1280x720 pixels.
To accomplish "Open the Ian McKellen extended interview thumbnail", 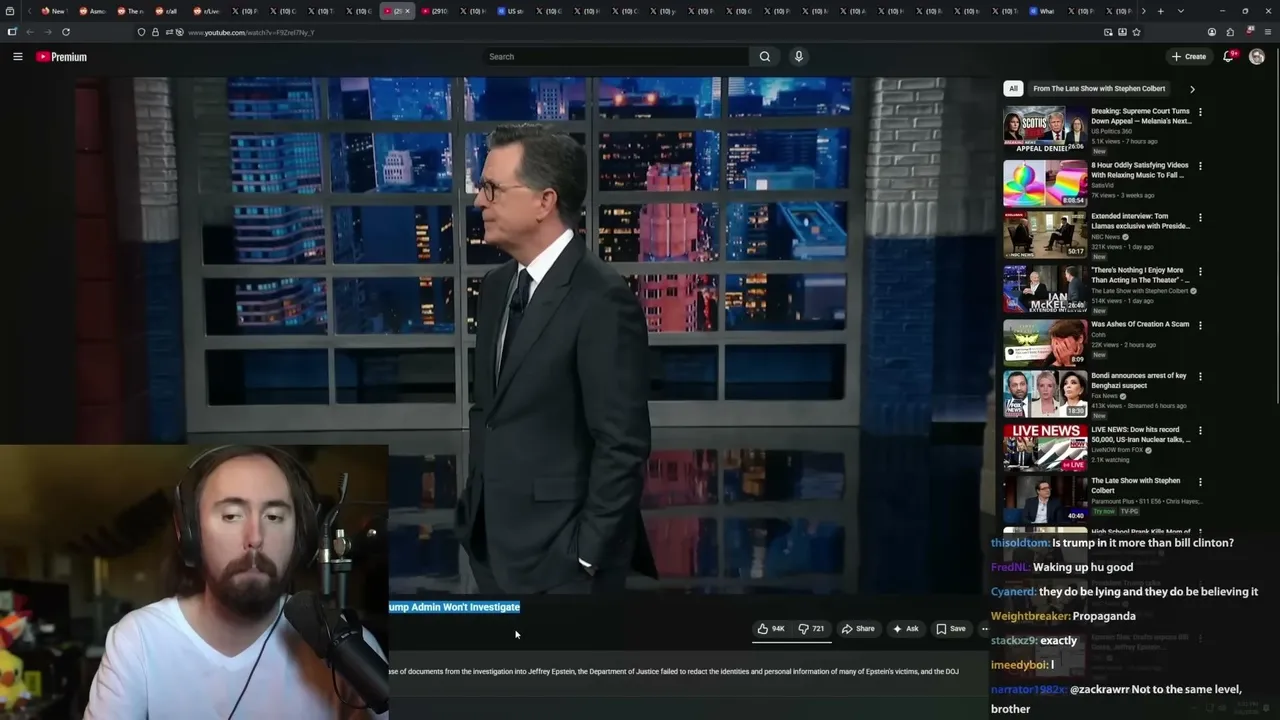I will pos(1045,288).
